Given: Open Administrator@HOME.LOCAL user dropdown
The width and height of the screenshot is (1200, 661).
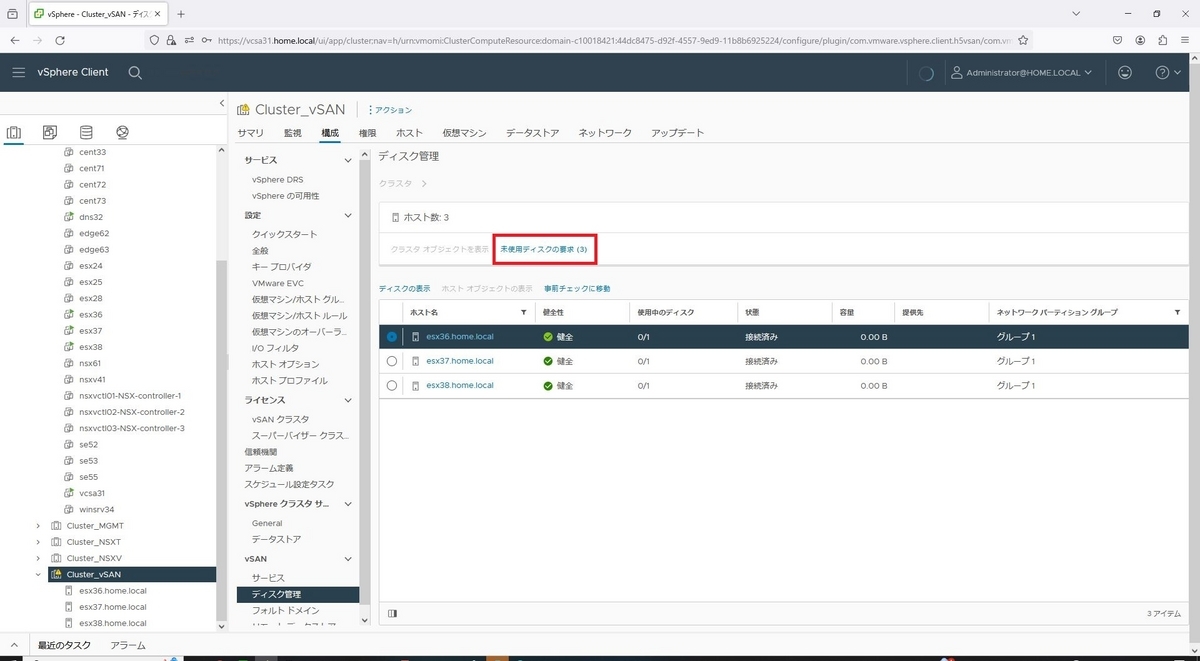Looking at the screenshot, I should pos(1021,72).
